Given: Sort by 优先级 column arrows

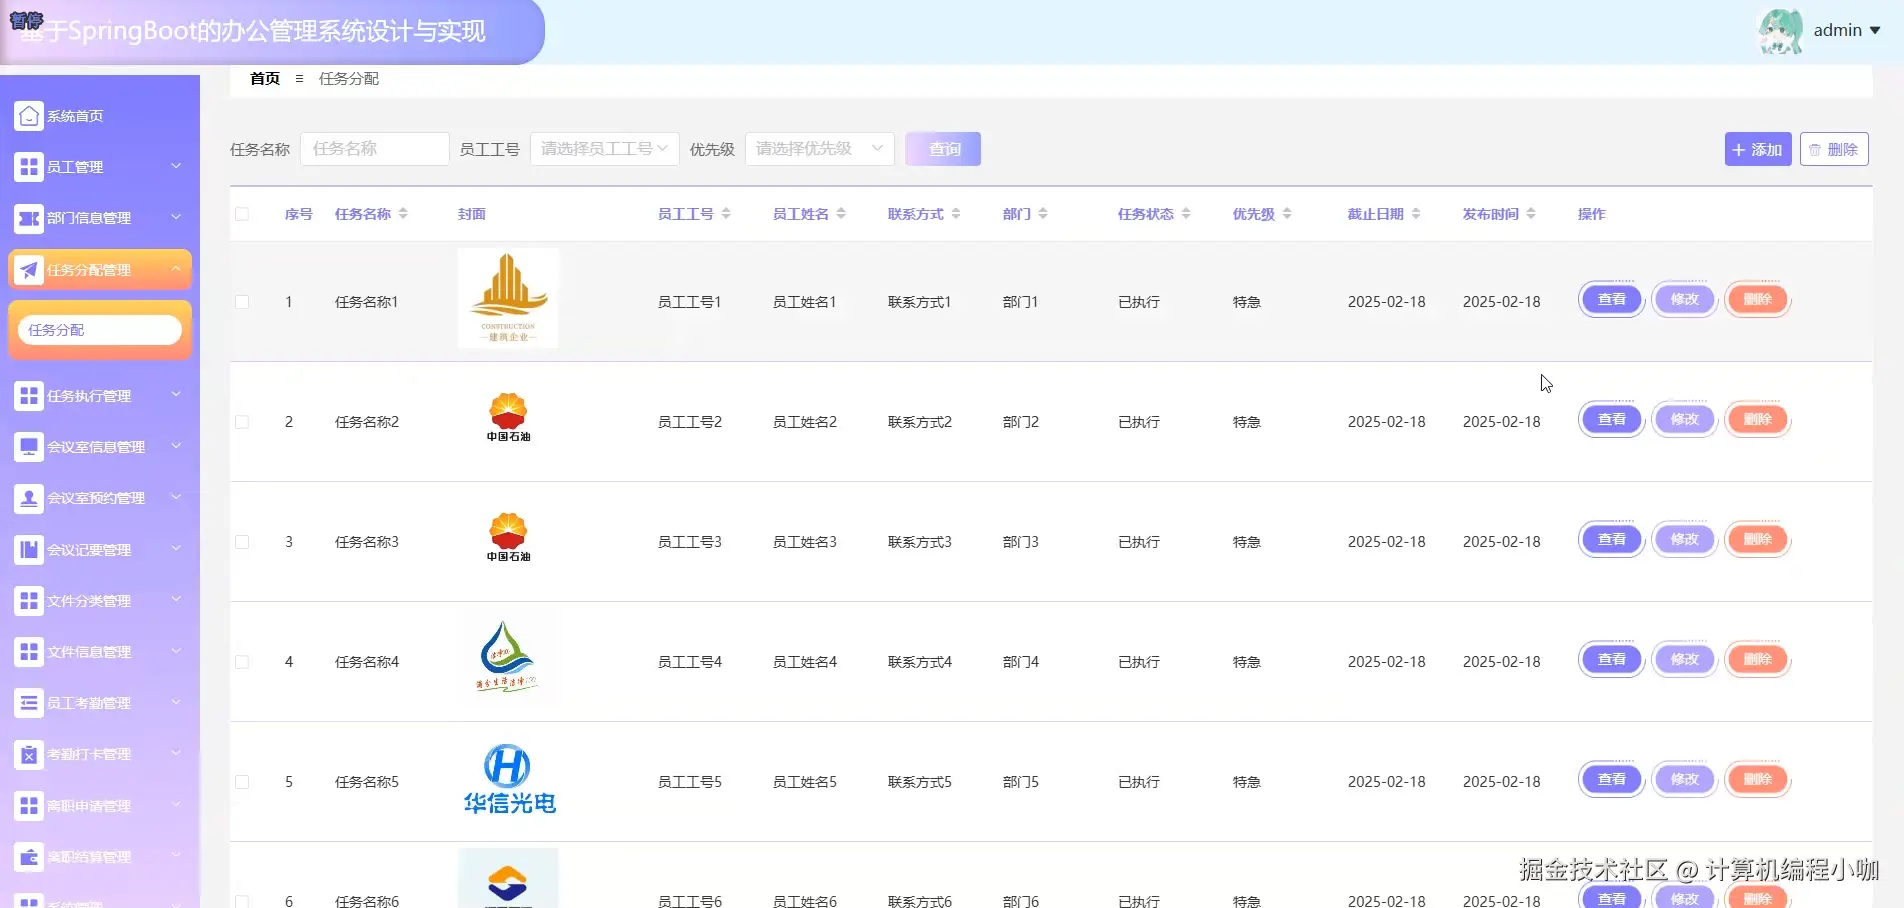Looking at the screenshot, I should coord(1287,214).
